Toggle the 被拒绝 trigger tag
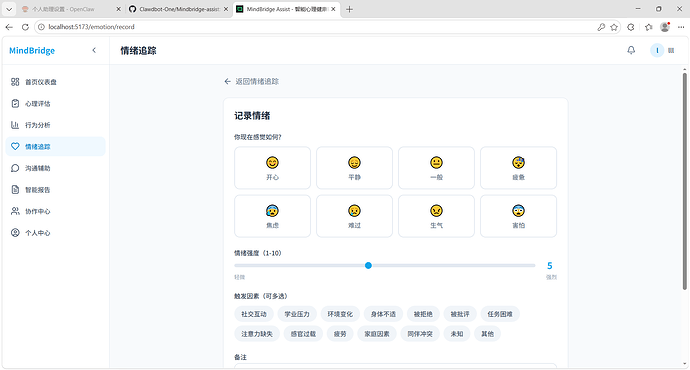 [423, 314]
